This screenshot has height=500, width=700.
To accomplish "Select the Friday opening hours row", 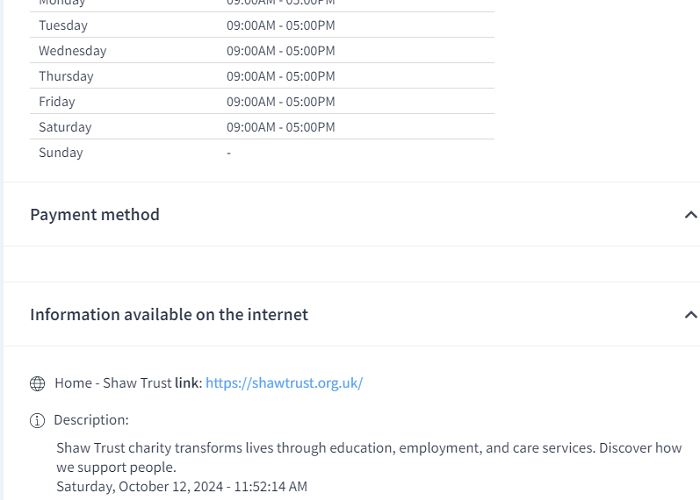I will pos(262,102).
